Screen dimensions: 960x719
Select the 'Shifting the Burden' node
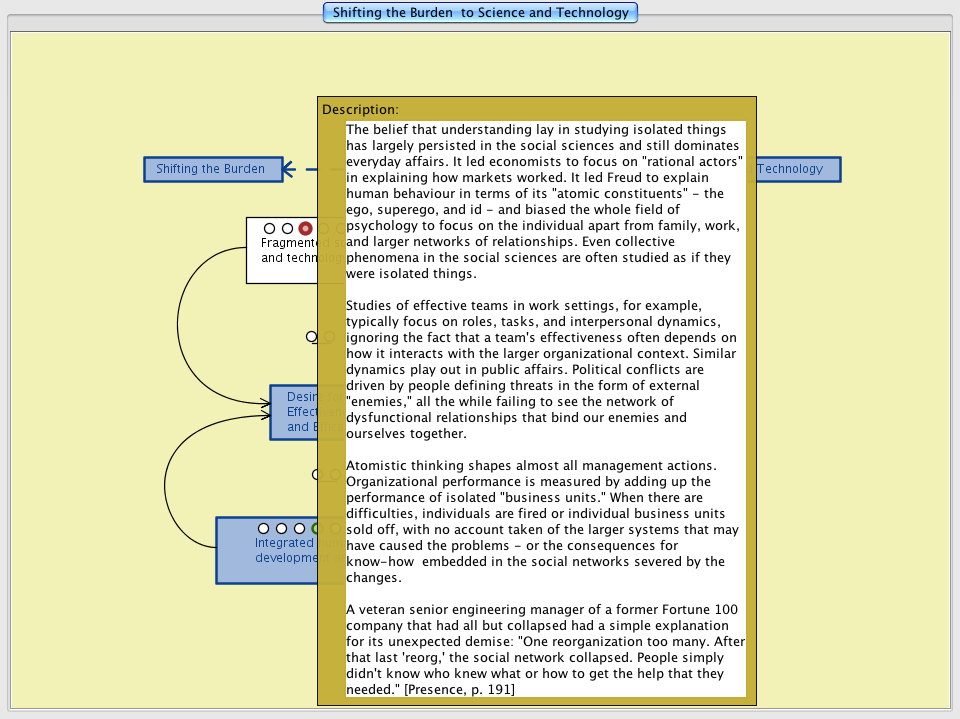coord(211,169)
